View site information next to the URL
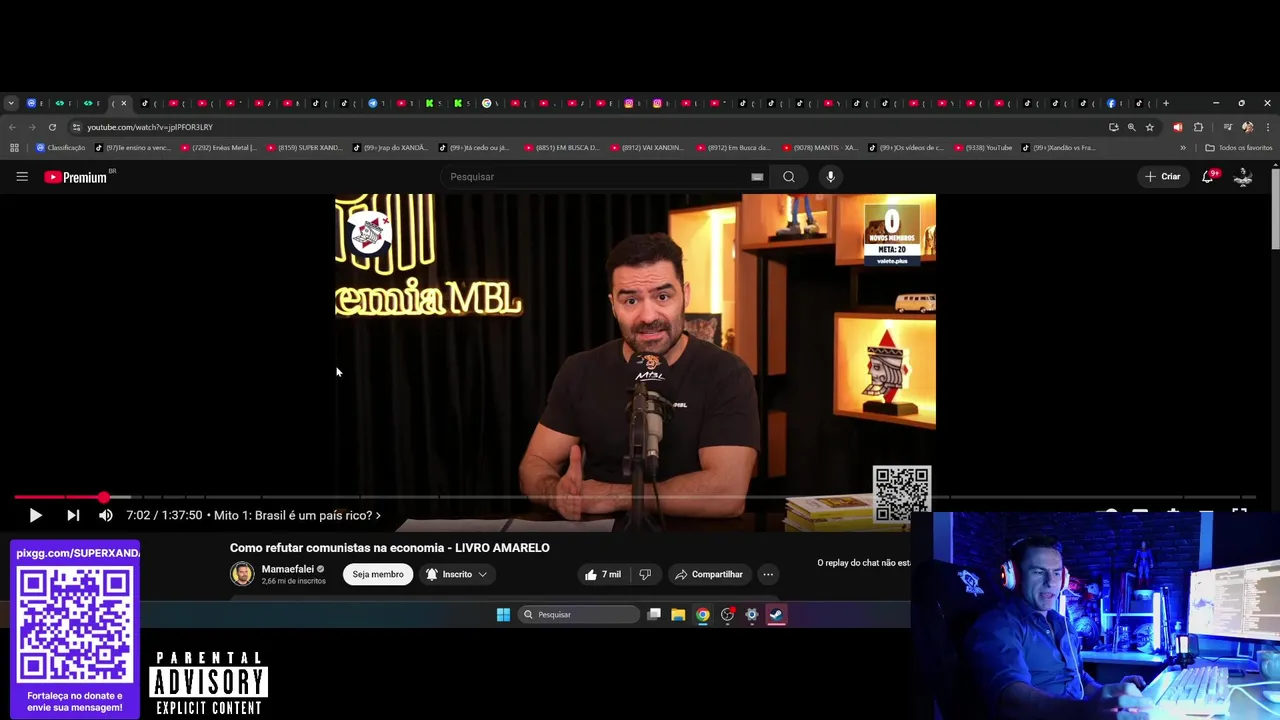The height and width of the screenshot is (720, 1280). [x=76, y=127]
